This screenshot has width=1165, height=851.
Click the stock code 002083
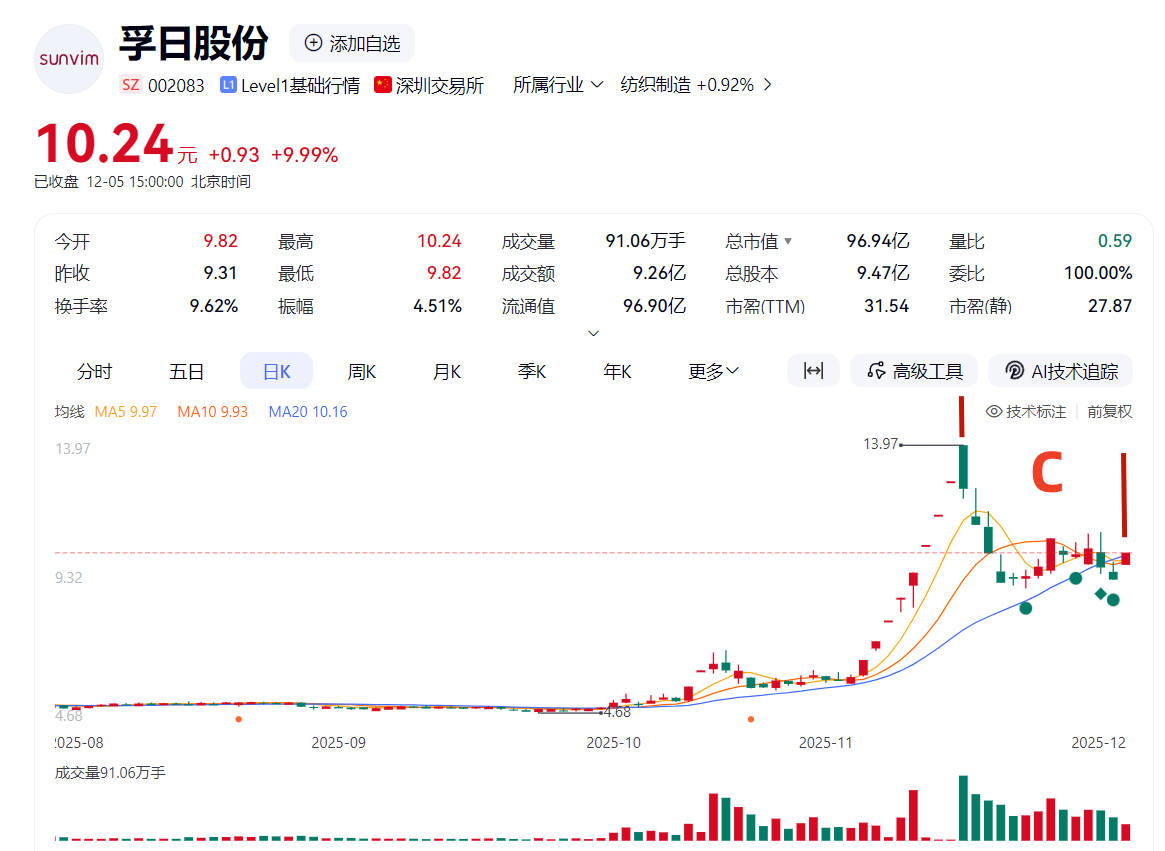click(x=176, y=85)
